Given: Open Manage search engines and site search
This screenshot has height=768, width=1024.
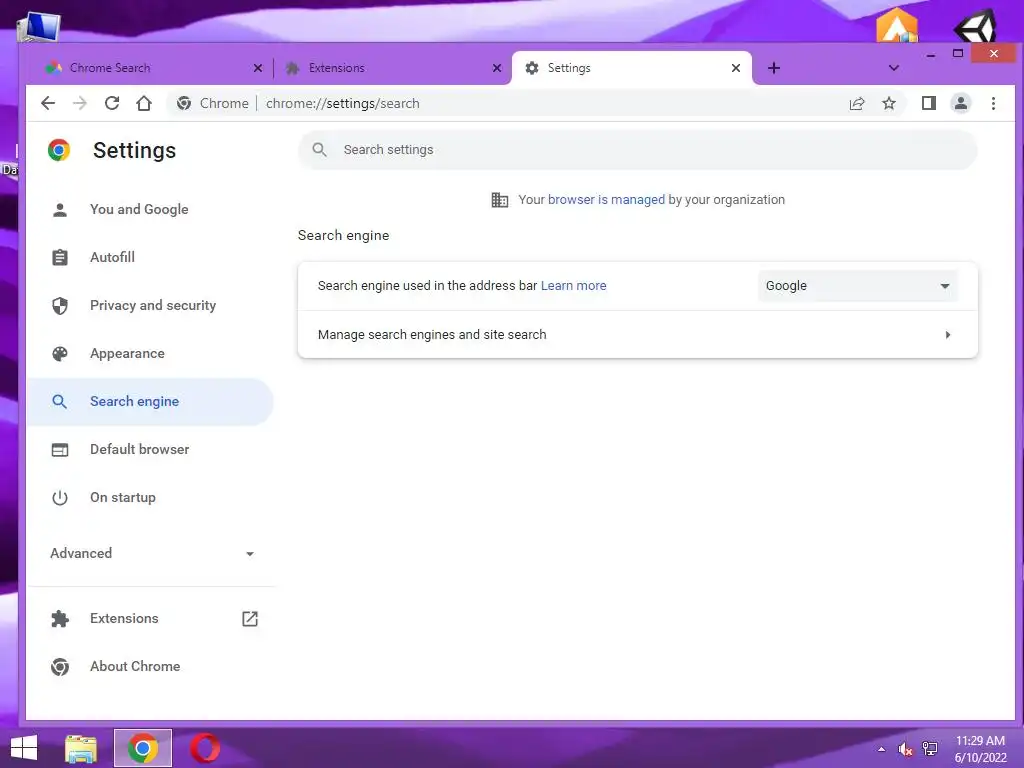Looking at the screenshot, I should tap(637, 334).
